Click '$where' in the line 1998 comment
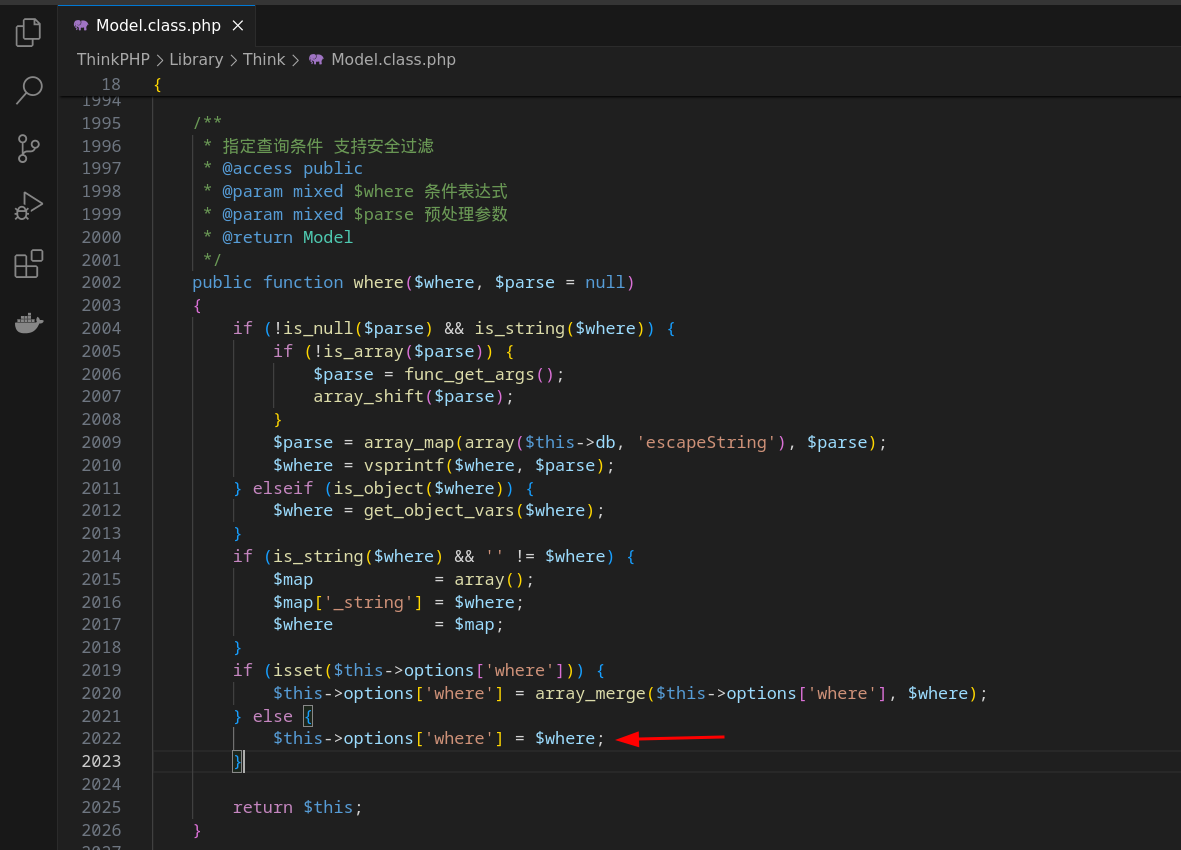The image size is (1181, 850). 383,191
